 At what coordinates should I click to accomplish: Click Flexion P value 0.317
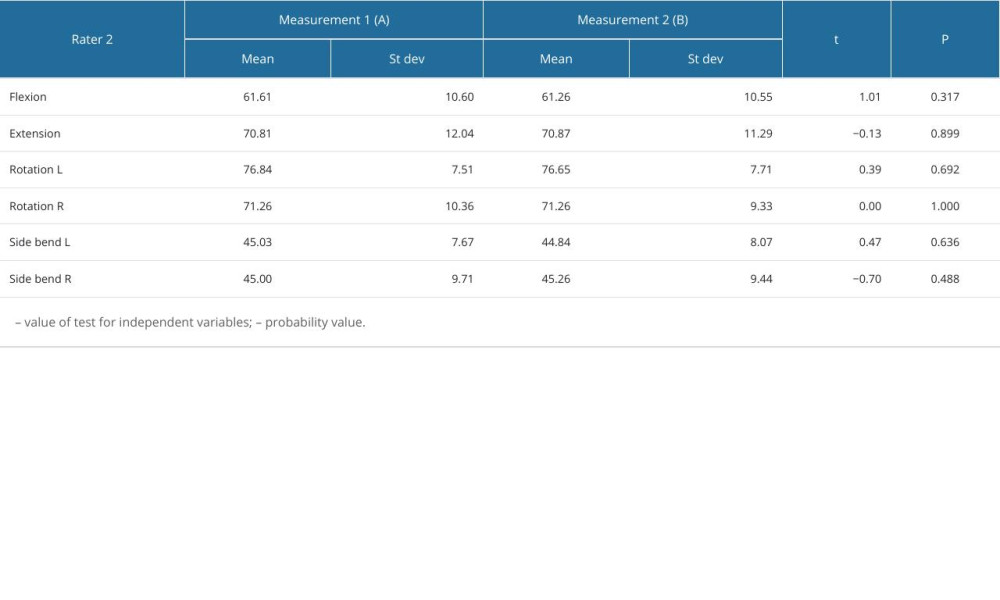pos(945,97)
